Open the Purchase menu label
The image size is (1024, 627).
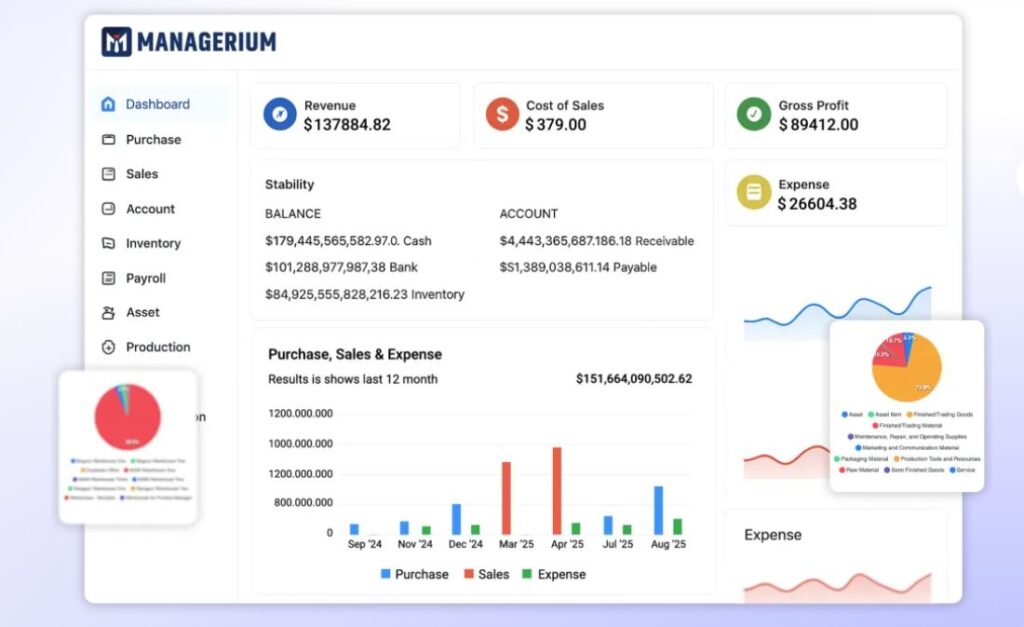click(153, 139)
